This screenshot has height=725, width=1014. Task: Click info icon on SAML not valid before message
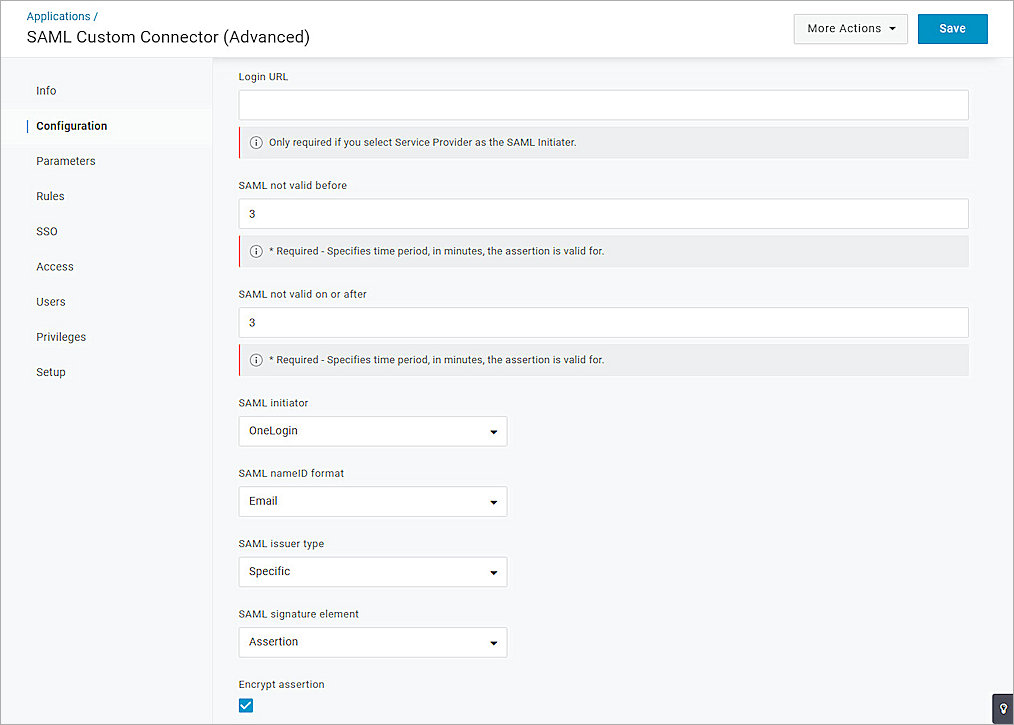pyautogui.click(x=256, y=251)
